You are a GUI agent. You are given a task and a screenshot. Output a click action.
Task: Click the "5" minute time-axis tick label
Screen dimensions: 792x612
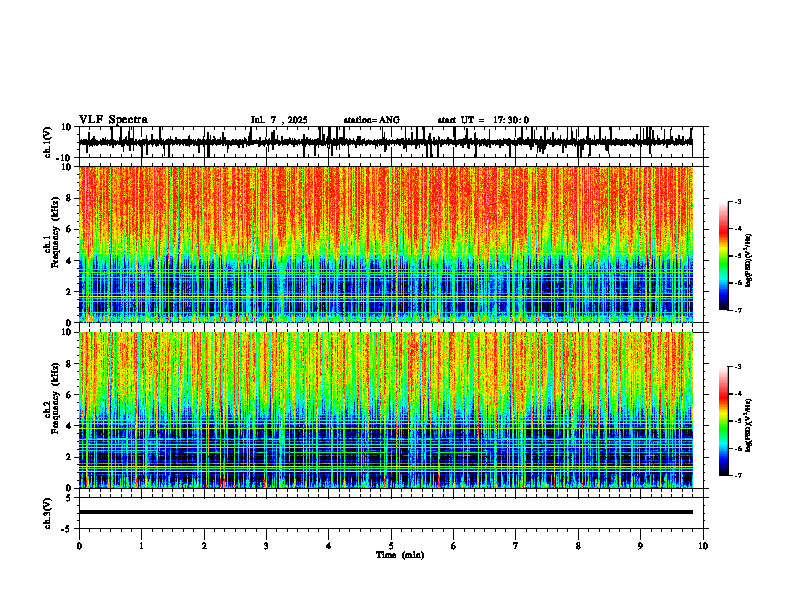(391, 546)
